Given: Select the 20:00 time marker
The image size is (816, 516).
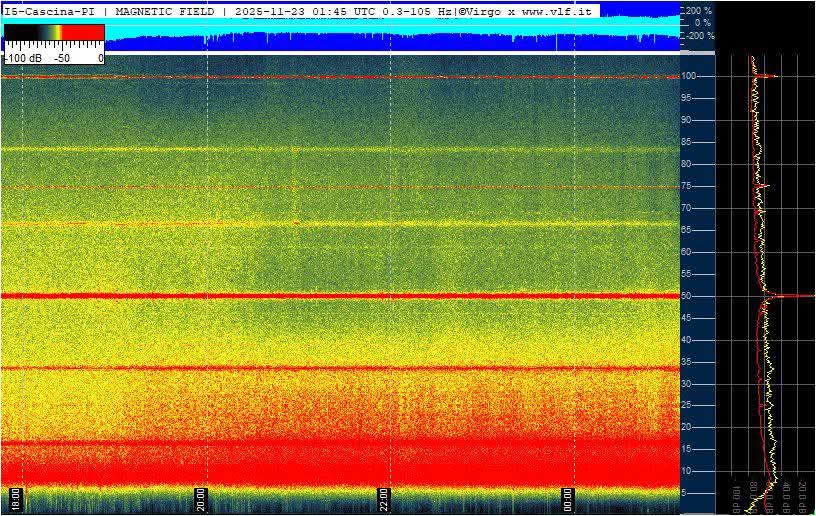Looking at the screenshot, I should [x=200, y=498].
